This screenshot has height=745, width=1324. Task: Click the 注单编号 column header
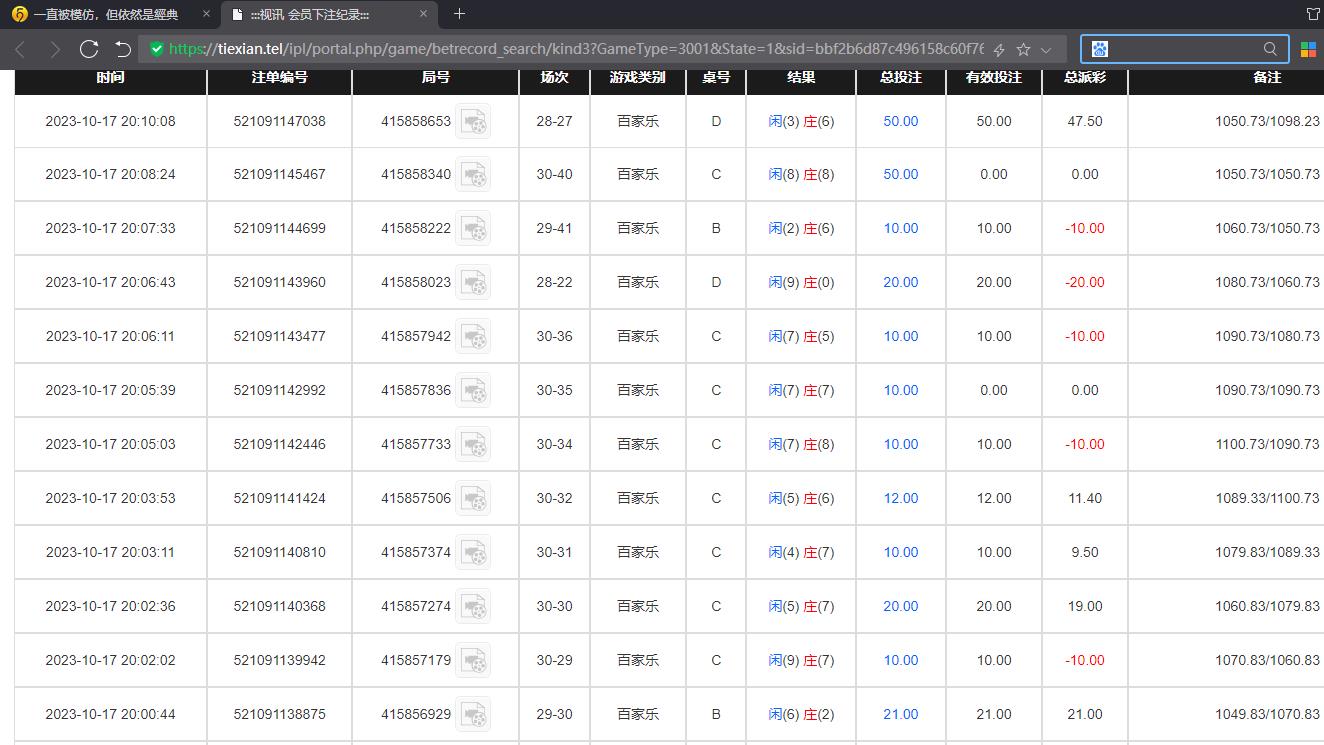pos(279,77)
